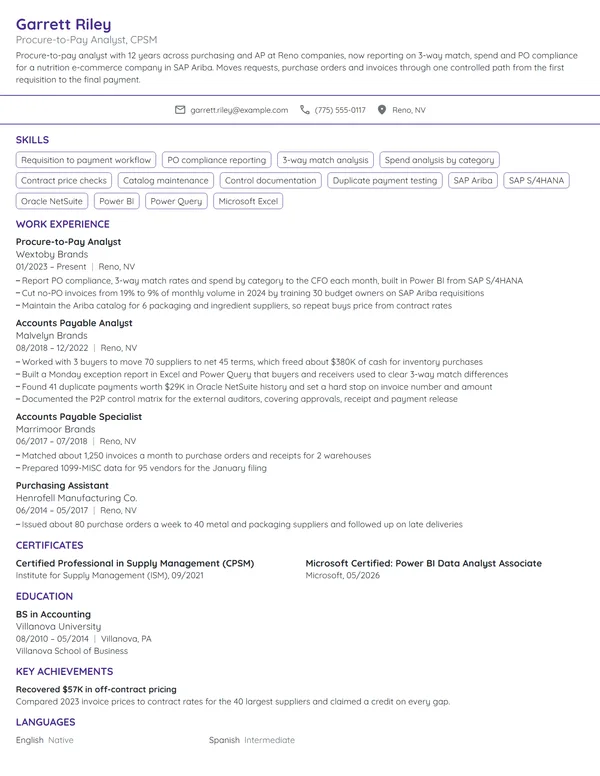Click the Spanish Intermediate language entry
The height and width of the screenshot is (776, 600).
point(251,740)
